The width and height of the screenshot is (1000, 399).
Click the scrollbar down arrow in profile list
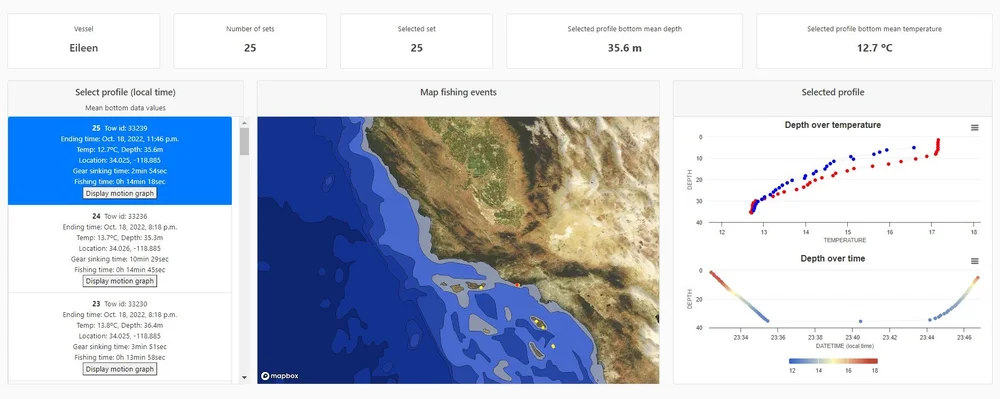coord(244,377)
